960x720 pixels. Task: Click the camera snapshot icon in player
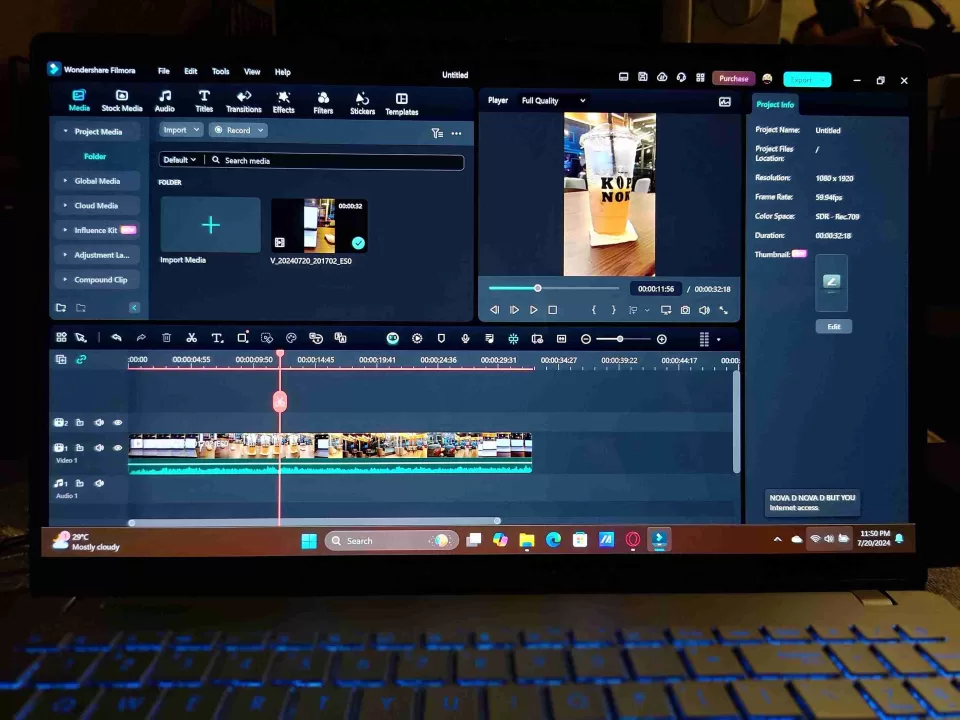point(685,310)
